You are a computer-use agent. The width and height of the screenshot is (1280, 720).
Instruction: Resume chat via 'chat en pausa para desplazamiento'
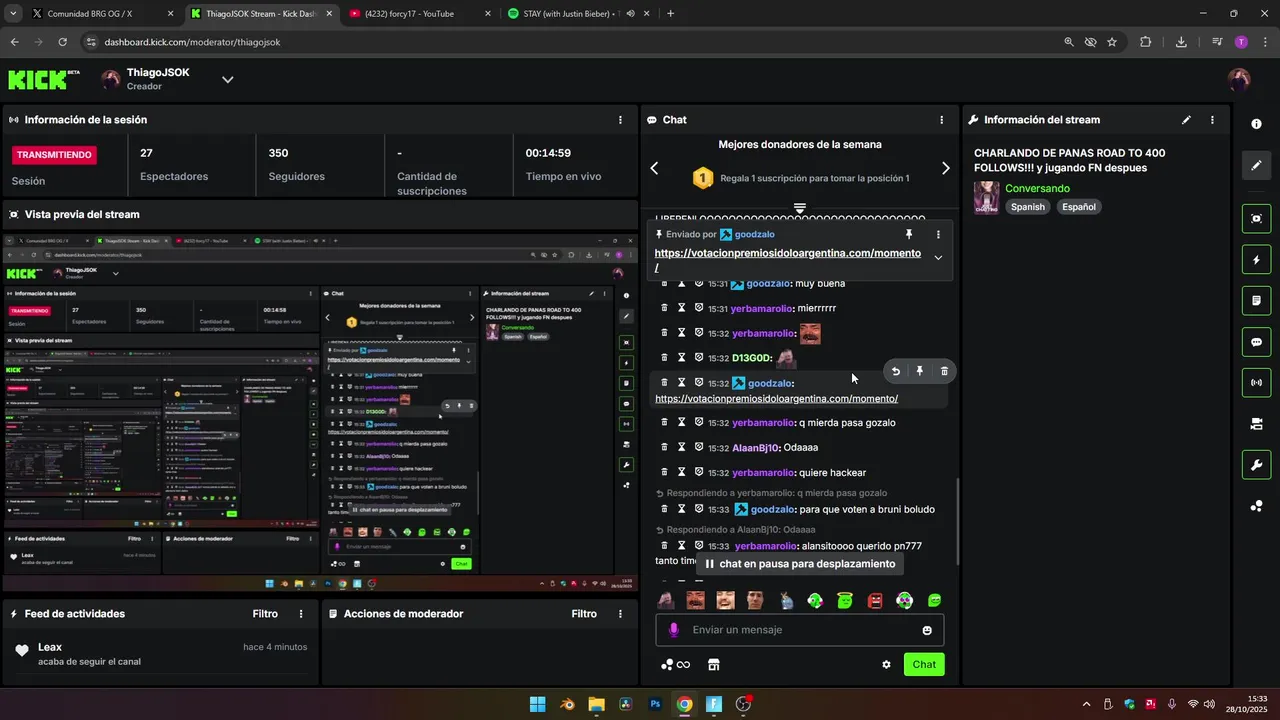click(799, 564)
